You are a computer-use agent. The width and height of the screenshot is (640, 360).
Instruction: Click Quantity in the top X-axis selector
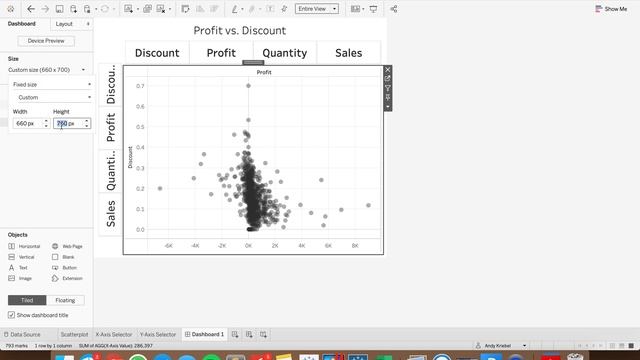[284, 53]
